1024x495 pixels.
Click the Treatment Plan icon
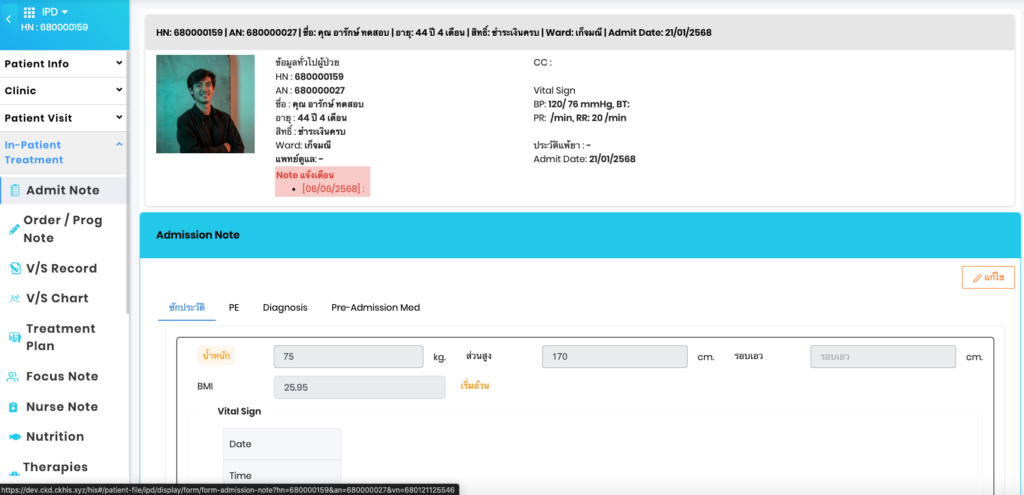pos(15,337)
